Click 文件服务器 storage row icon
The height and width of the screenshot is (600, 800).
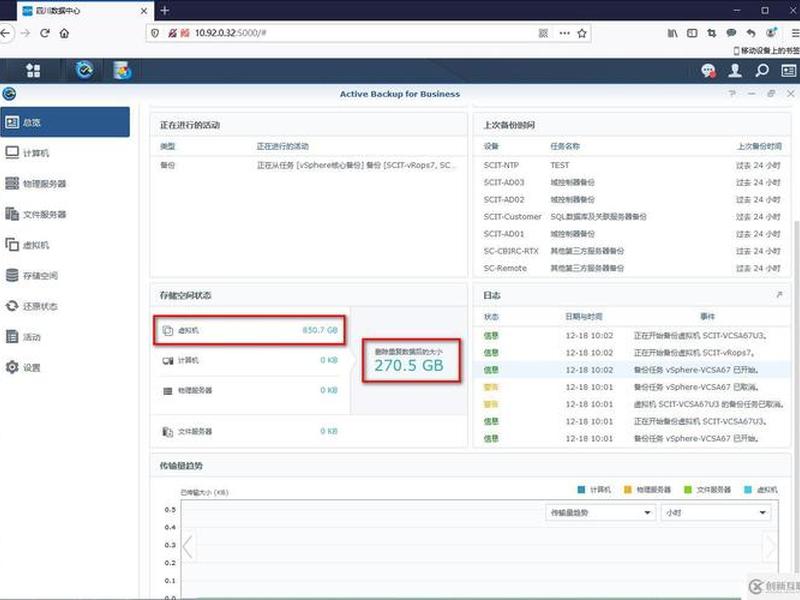(167, 432)
